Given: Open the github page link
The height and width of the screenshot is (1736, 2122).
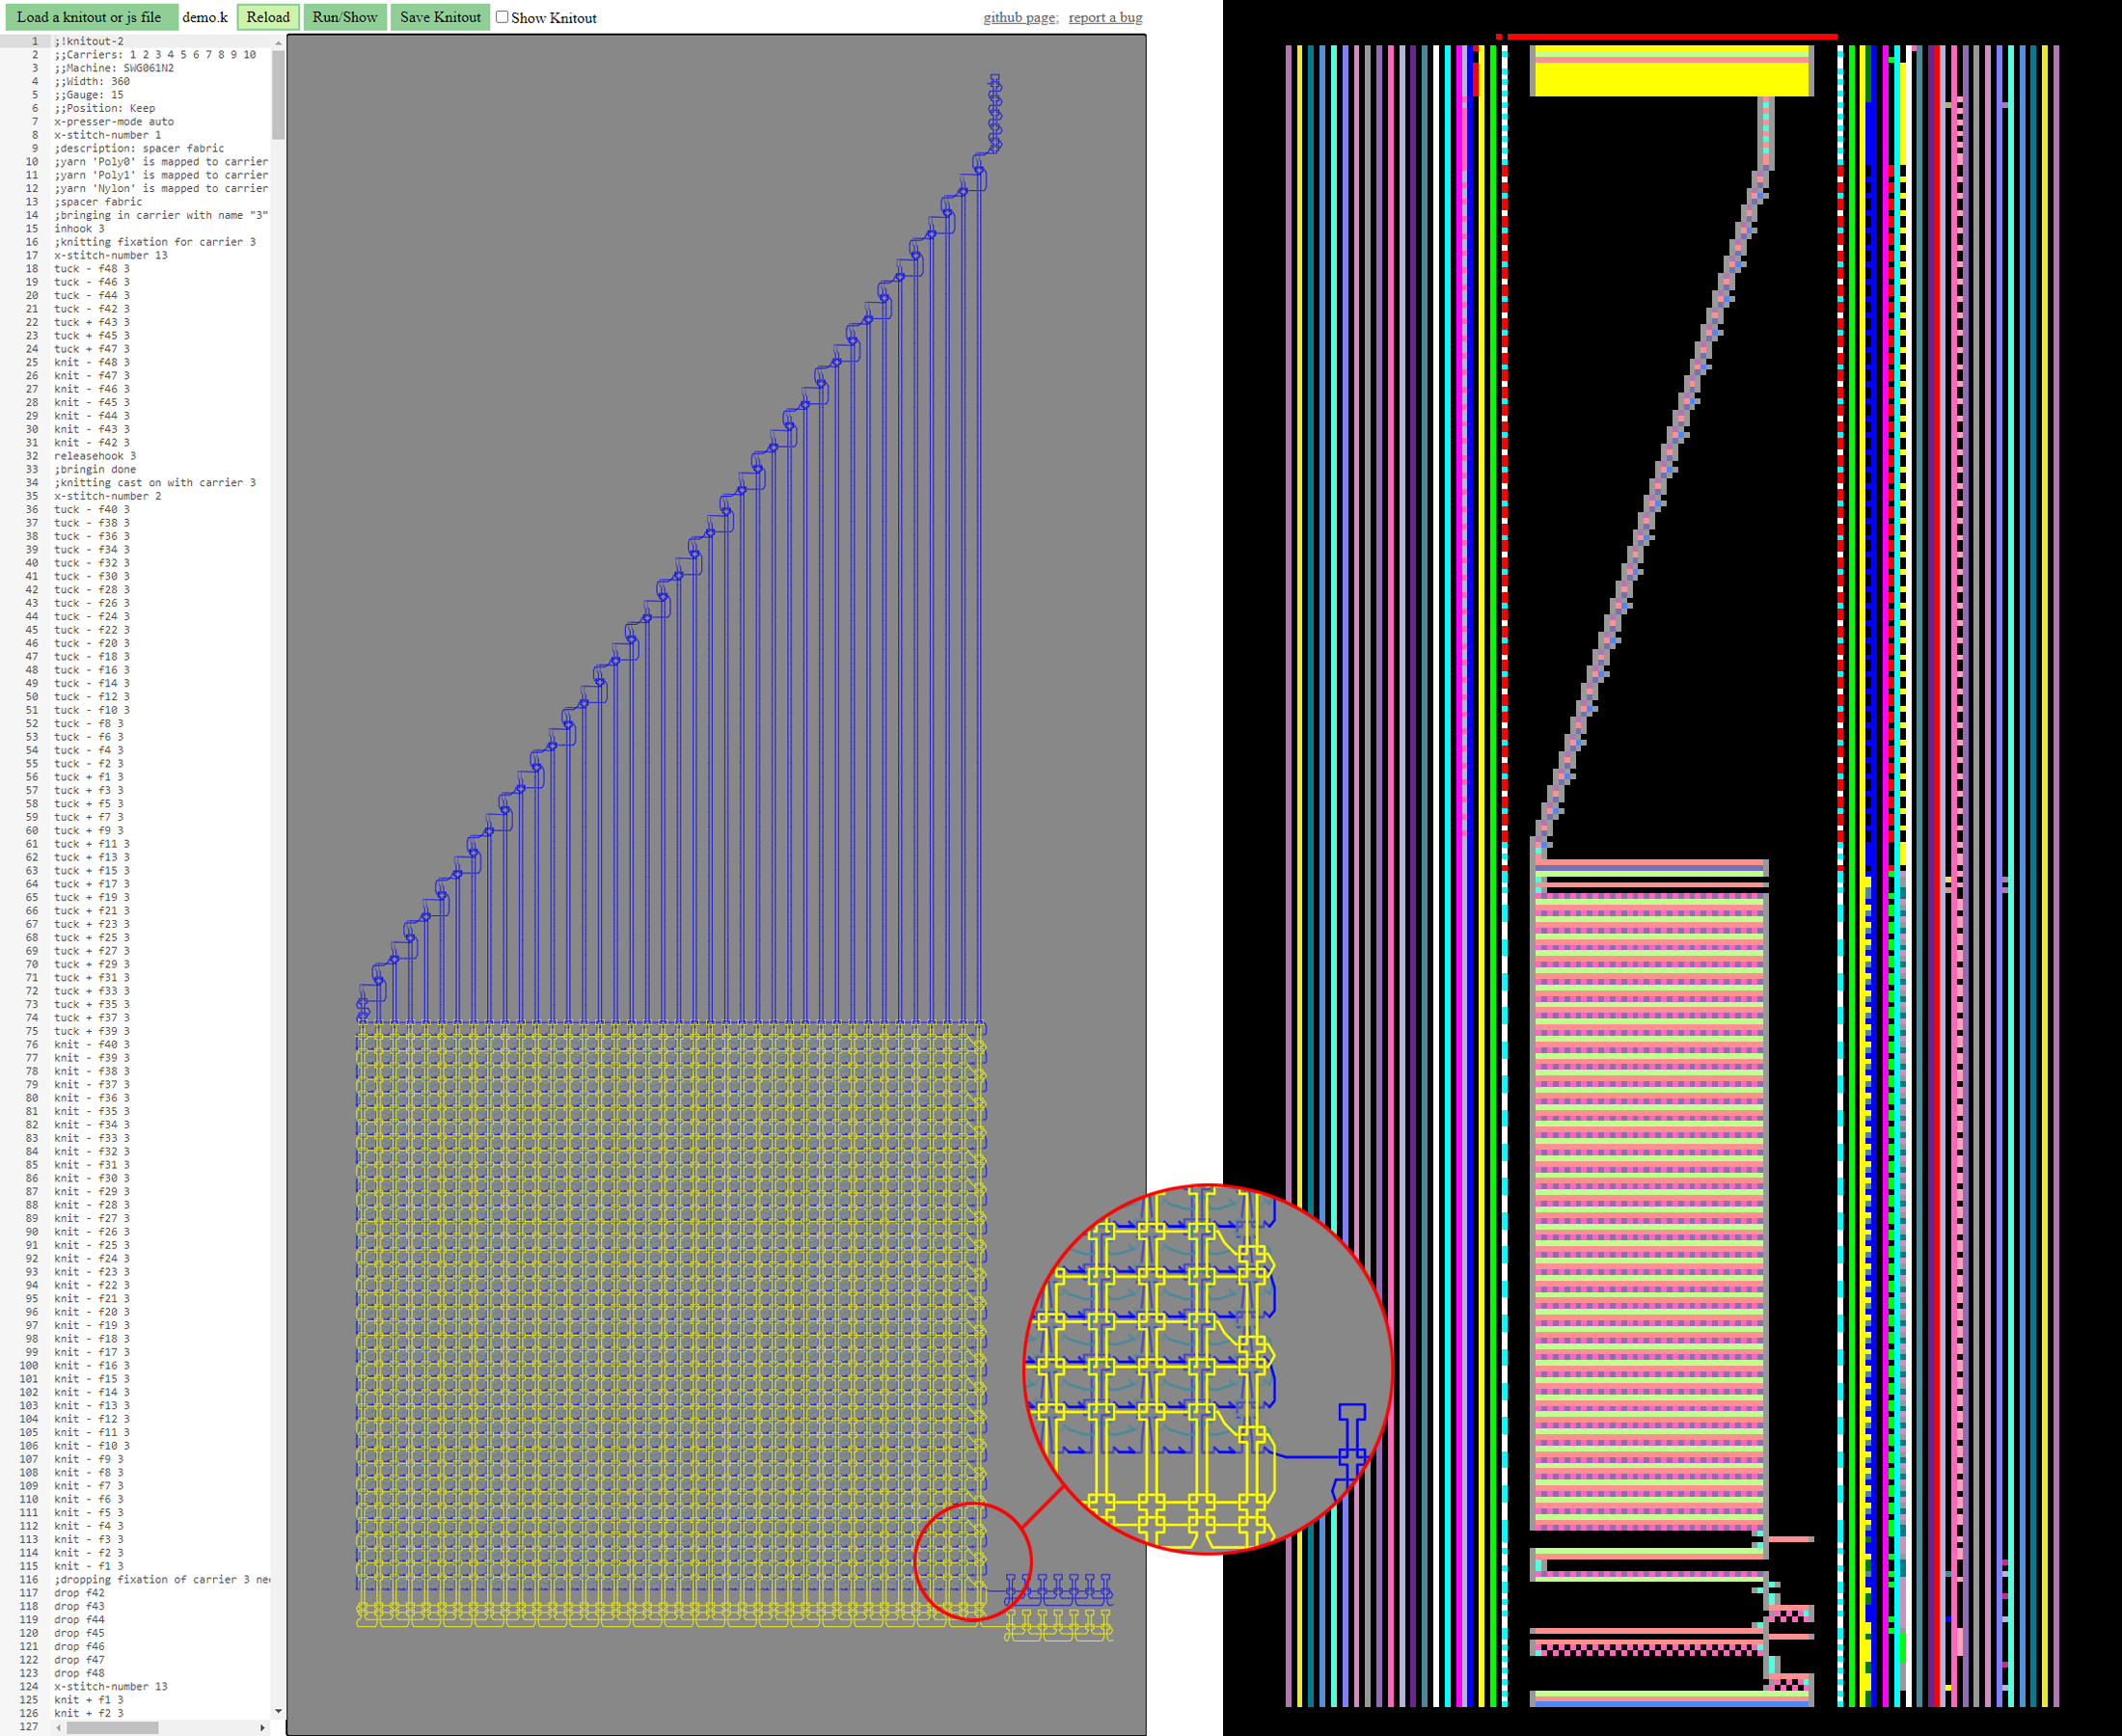Looking at the screenshot, I should [x=1019, y=17].
